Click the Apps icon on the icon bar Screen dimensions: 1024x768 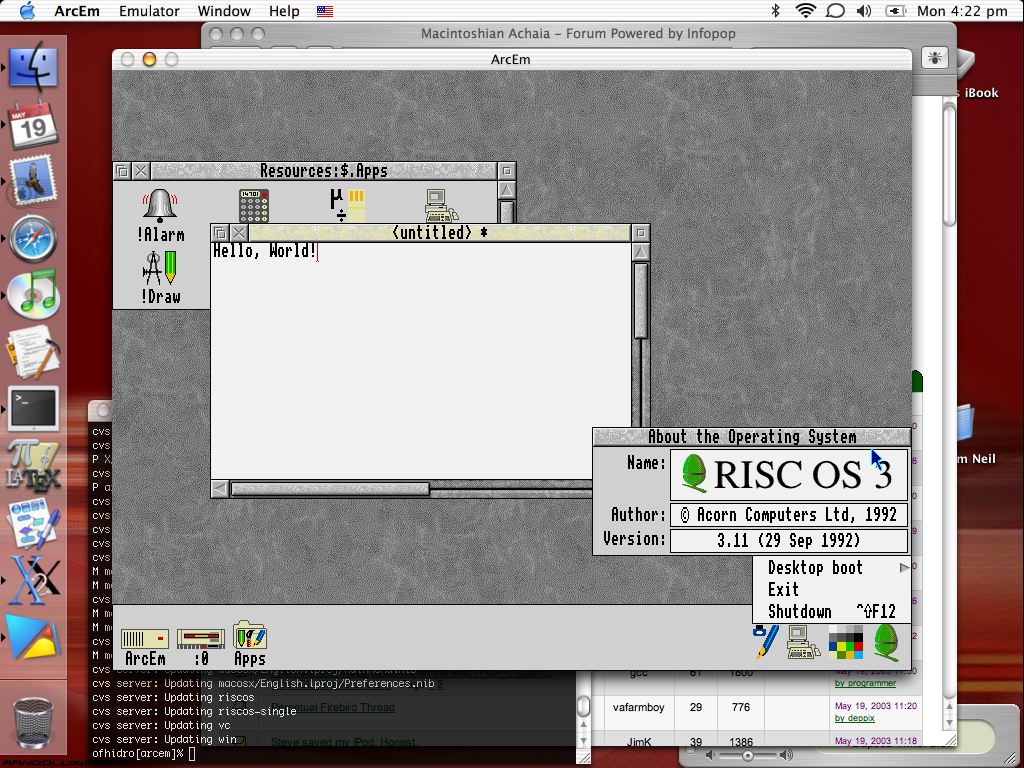[249, 637]
